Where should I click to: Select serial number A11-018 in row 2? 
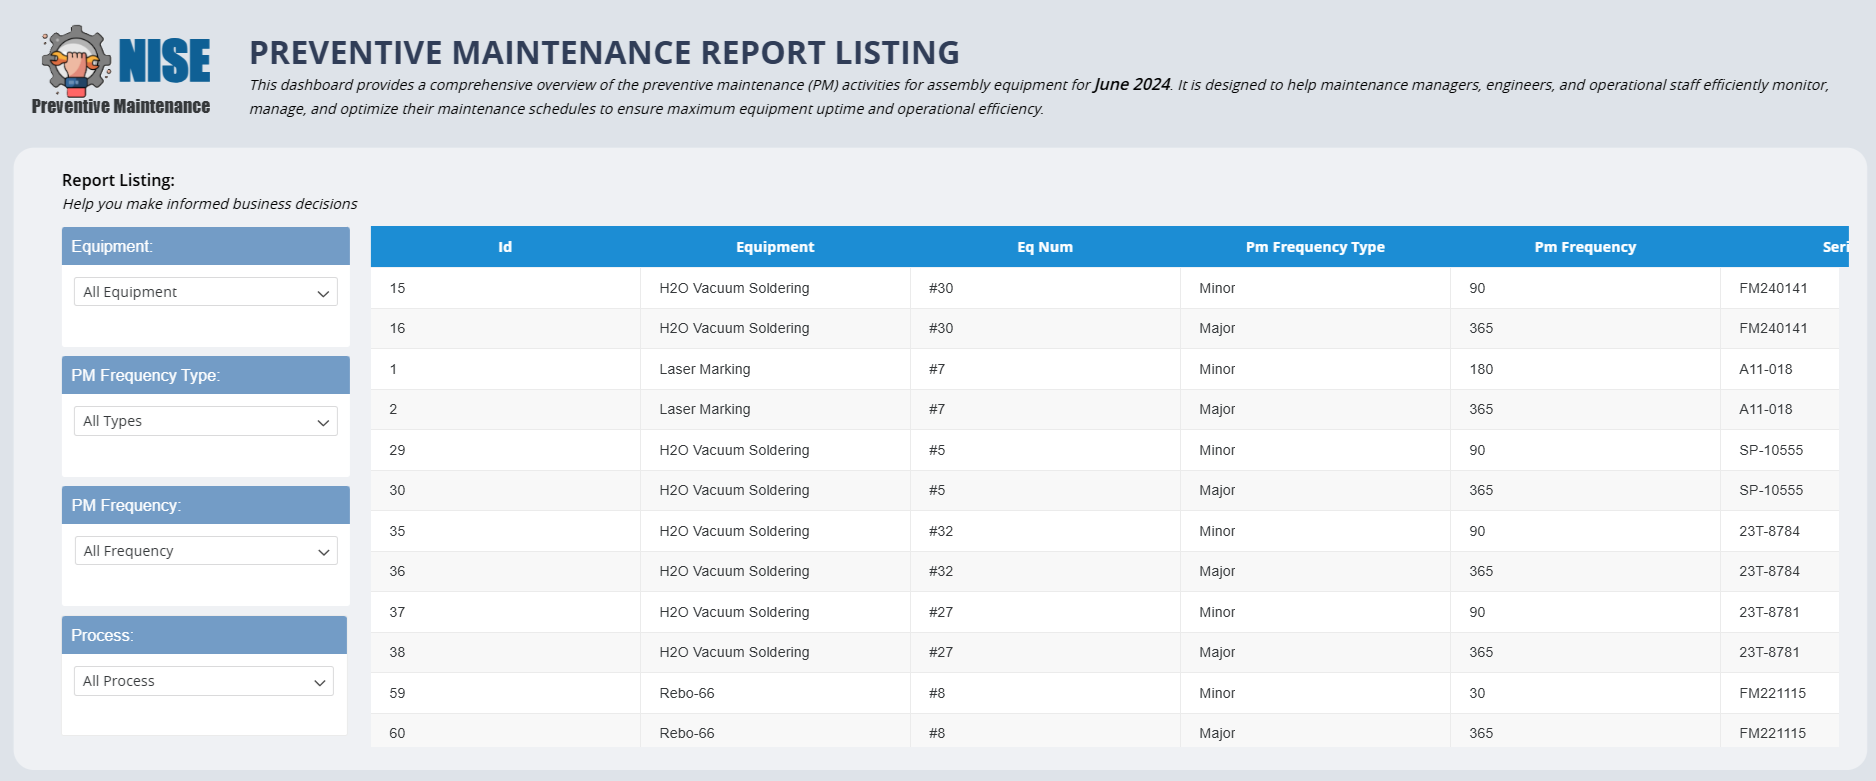tap(1766, 409)
